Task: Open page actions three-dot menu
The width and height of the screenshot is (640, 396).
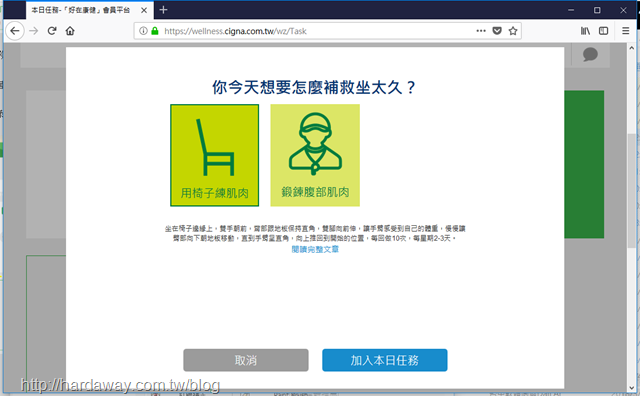Action: tap(481, 31)
